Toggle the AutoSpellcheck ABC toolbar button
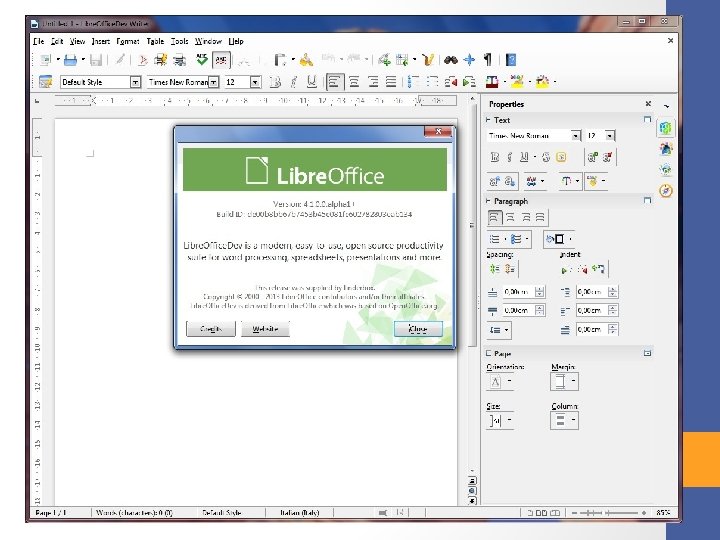 pyautogui.click(x=221, y=60)
